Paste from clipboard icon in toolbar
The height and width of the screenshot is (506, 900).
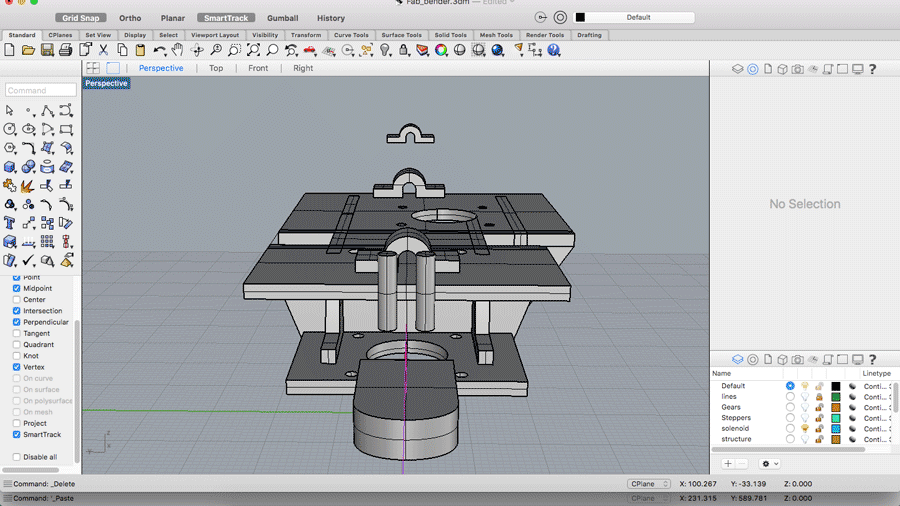141,50
